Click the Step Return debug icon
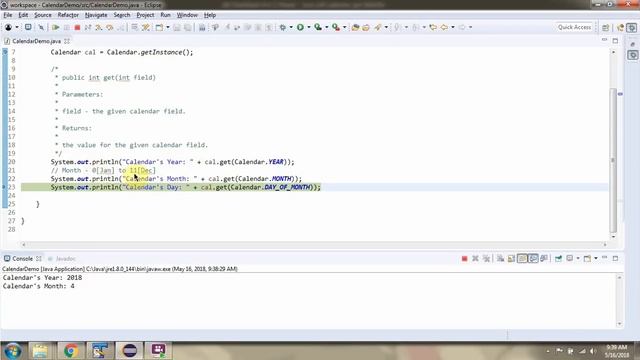Image resolution: width=640 pixels, height=360 pixels. [x=121, y=27]
